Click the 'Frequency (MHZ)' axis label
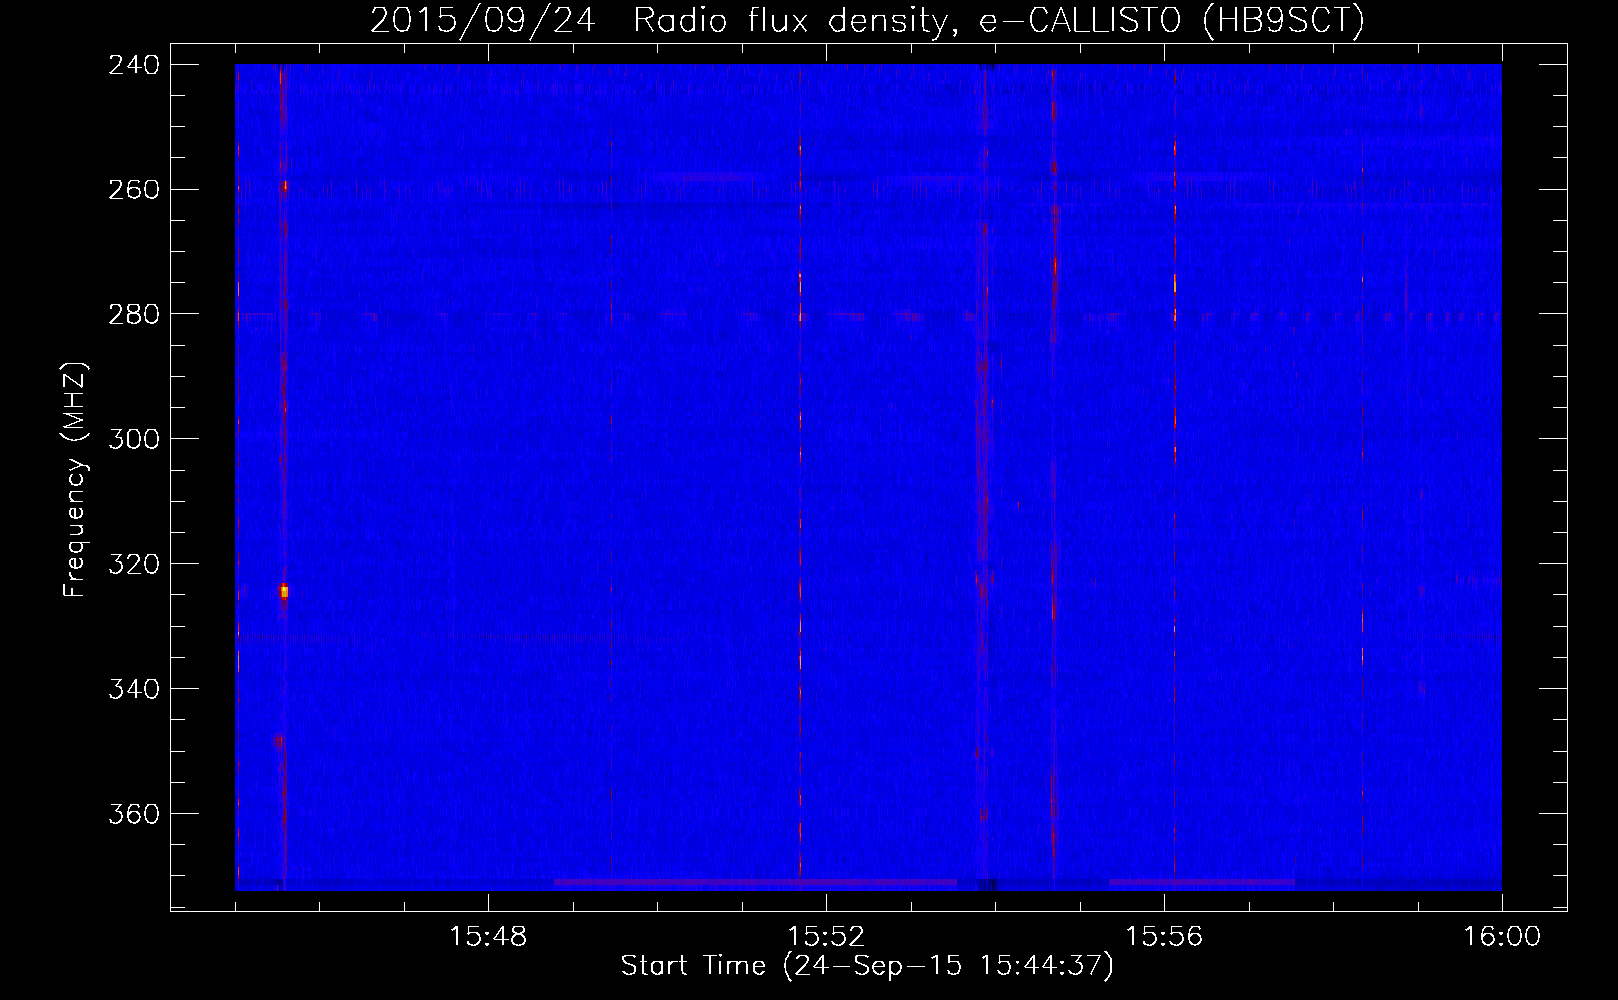The image size is (1618, 1000). pyautogui.click(x=75, y=480)
